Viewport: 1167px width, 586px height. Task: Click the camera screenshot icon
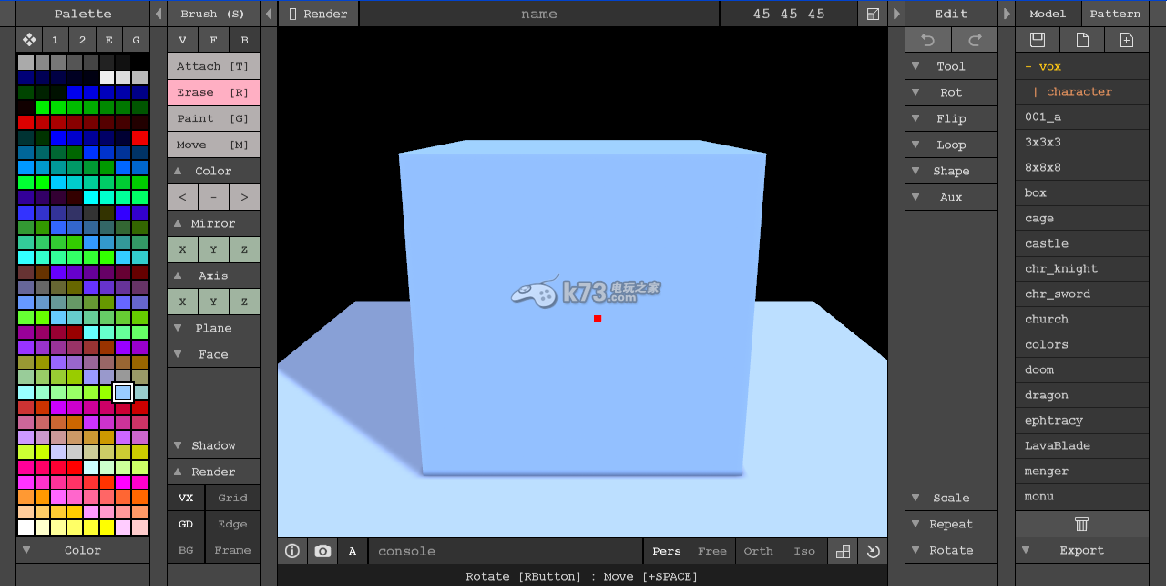(322, 551)
